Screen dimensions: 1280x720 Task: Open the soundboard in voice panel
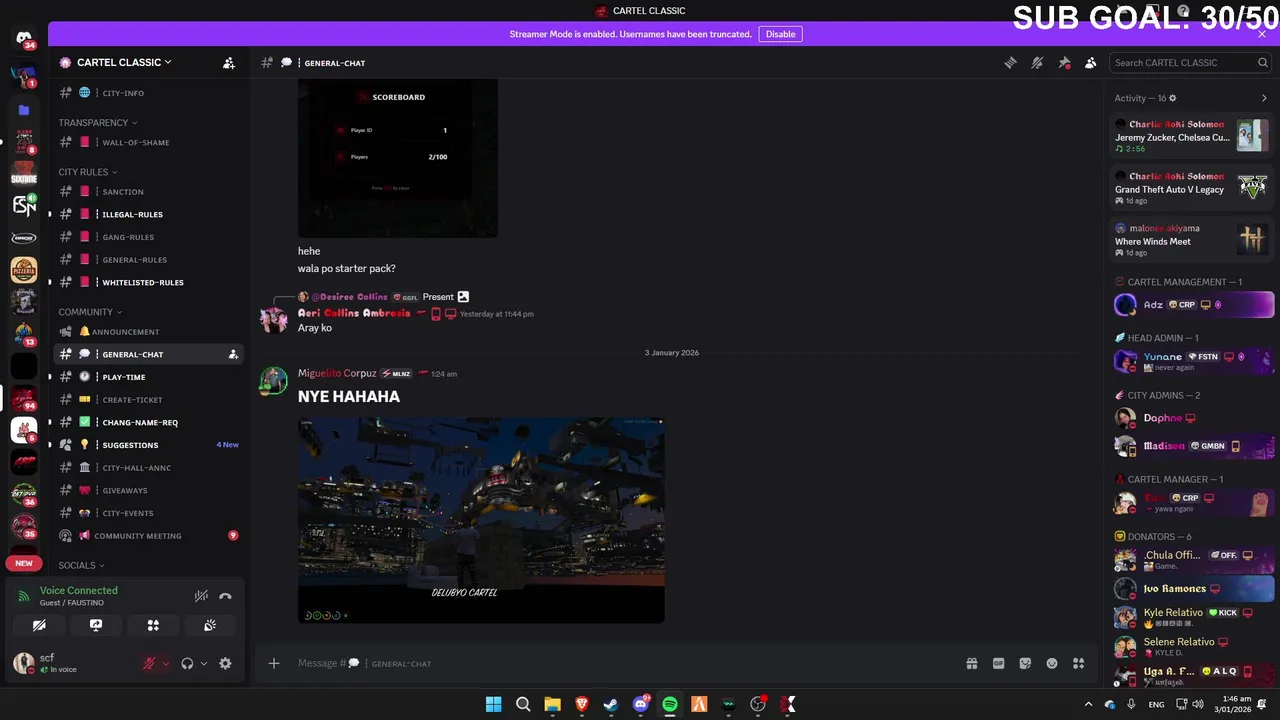coord(210,625)
